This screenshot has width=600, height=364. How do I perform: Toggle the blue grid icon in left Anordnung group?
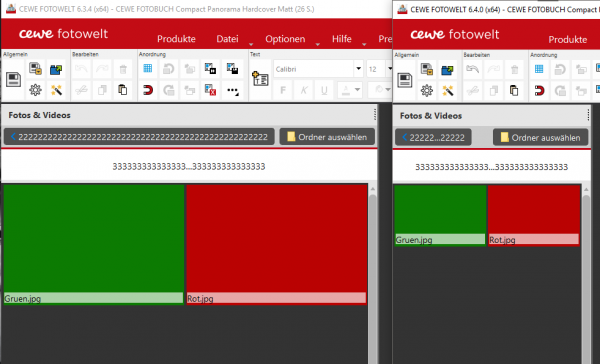pyautogui.click(x=148, y=69)
